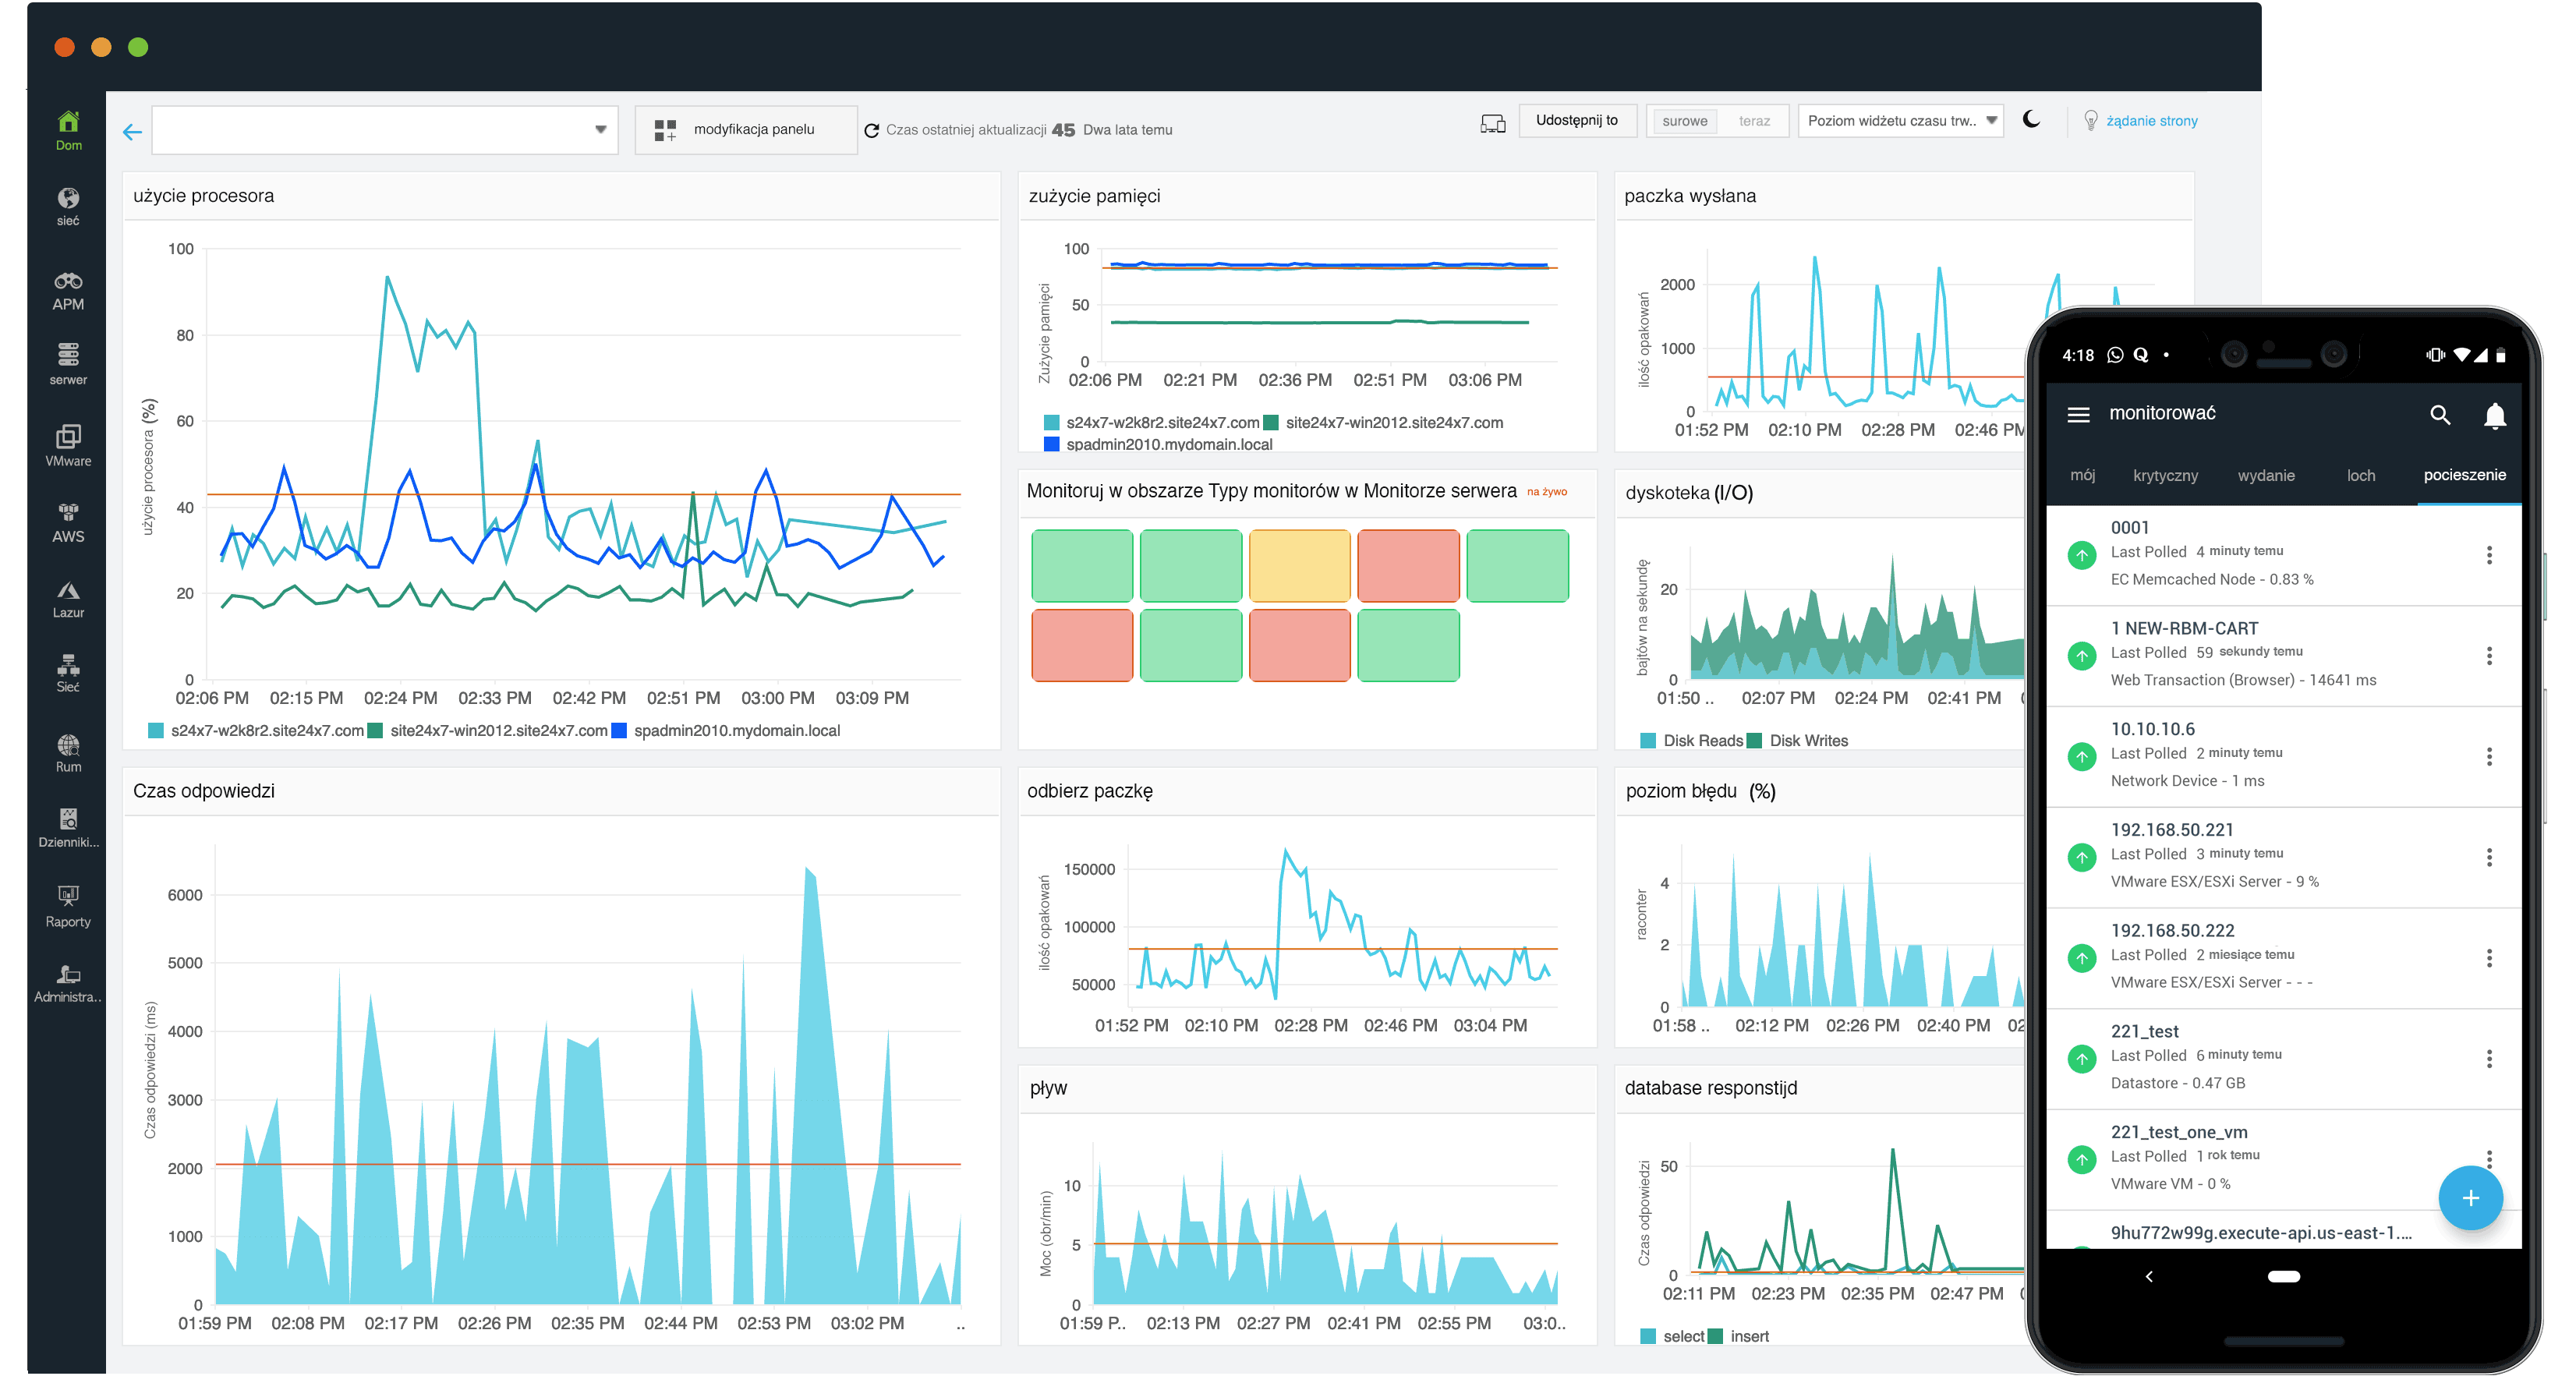The image size is (2576, 1376).
Task: Open the search icon in the mobile app
Action: (x=2441, y=414)
